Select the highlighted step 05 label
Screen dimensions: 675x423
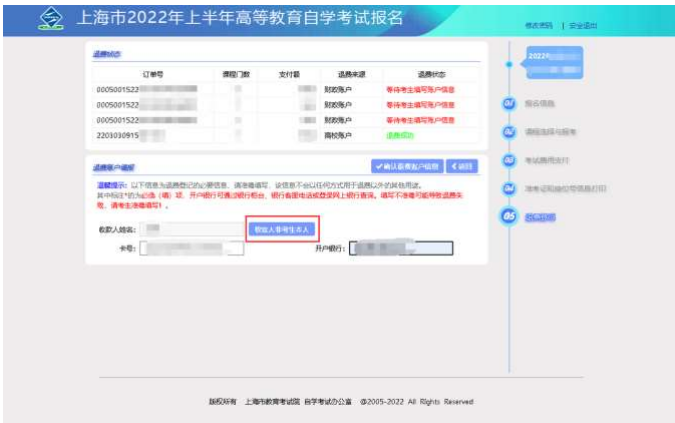click(540, 217)
